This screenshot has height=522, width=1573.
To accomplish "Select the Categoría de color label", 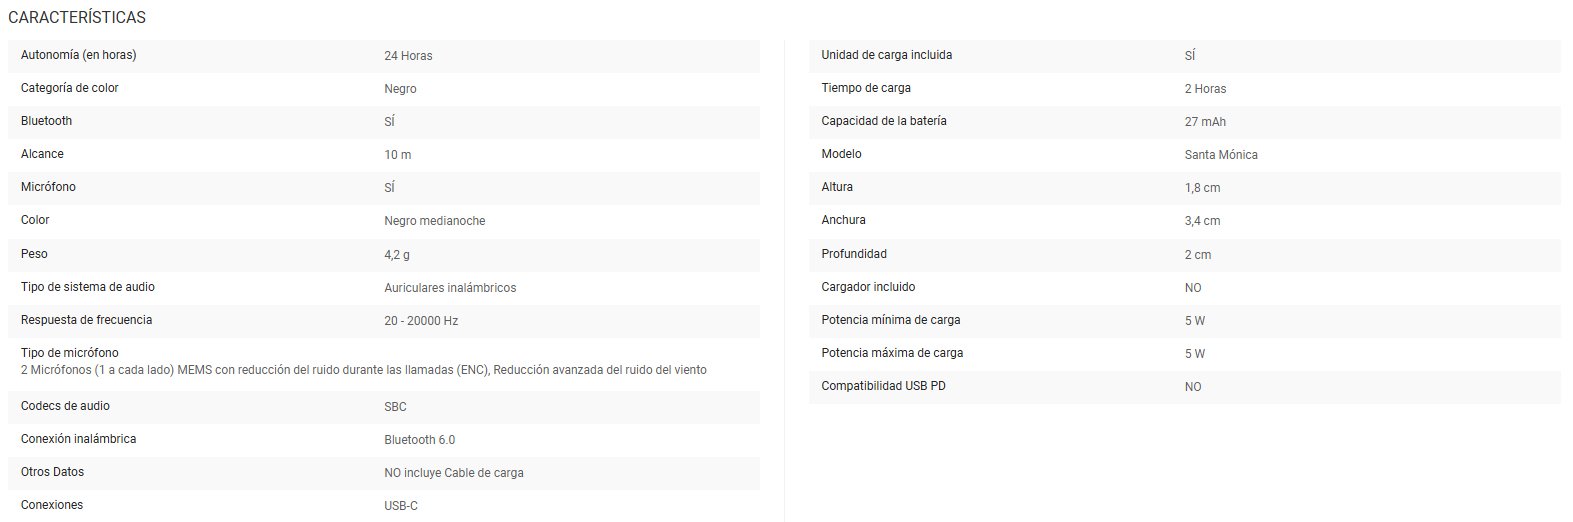I will coord(69,88).
